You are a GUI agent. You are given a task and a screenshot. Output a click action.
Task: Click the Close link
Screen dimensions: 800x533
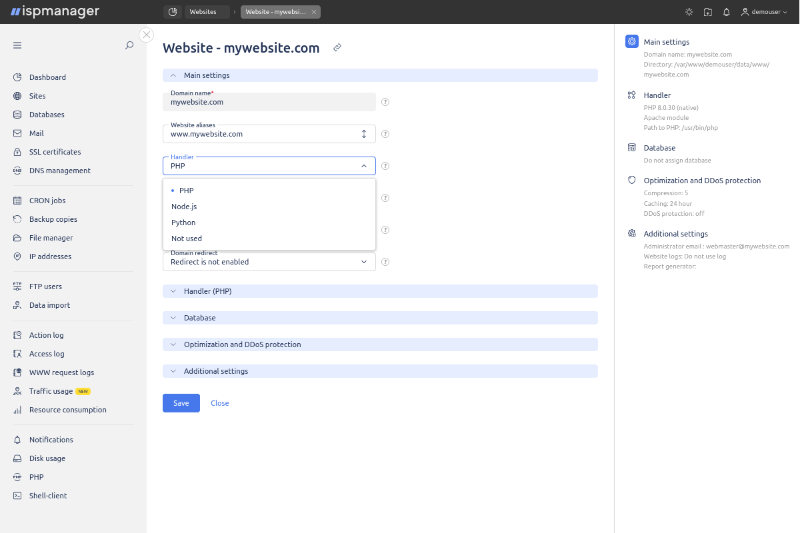click(219, 403)
